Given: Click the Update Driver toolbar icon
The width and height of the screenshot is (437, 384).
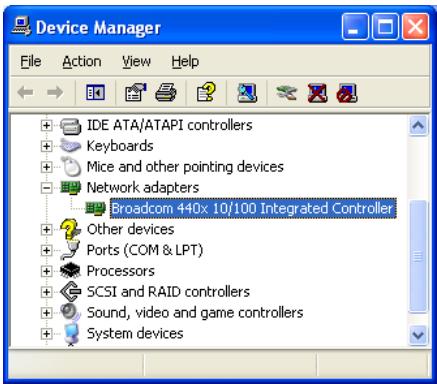Looking at the screenshot, I should tap(286, 92).
